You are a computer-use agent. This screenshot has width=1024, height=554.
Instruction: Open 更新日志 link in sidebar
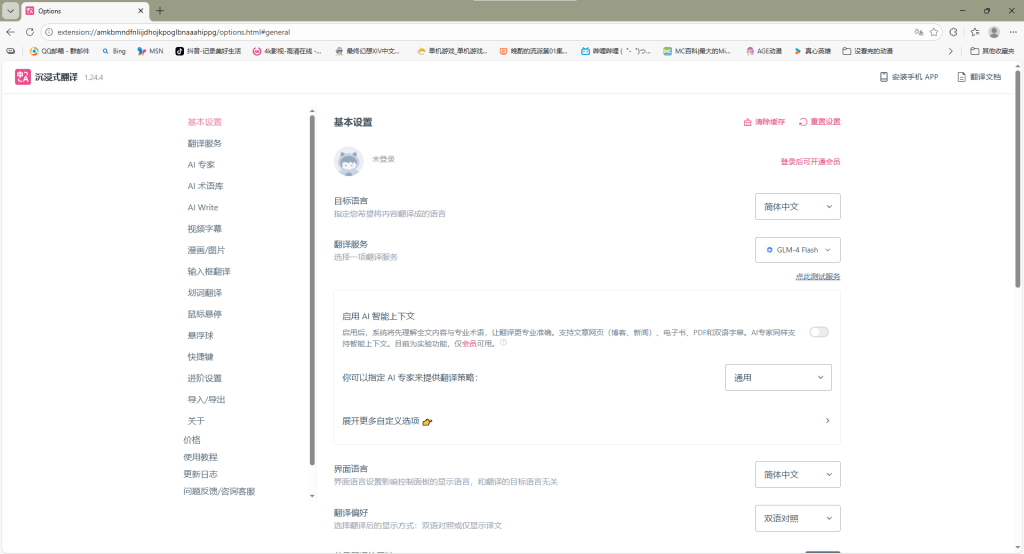click(200, 474)
